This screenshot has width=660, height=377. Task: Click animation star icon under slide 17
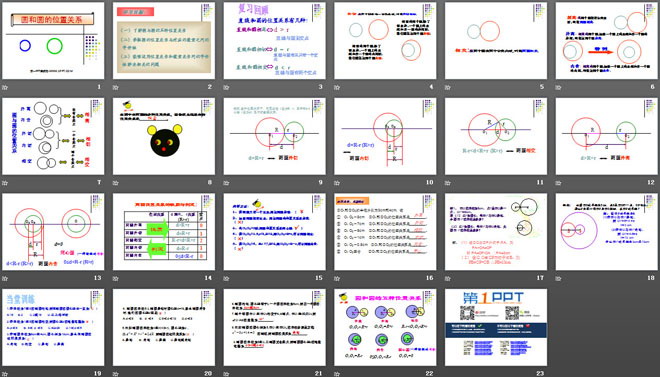coord(447,279)
